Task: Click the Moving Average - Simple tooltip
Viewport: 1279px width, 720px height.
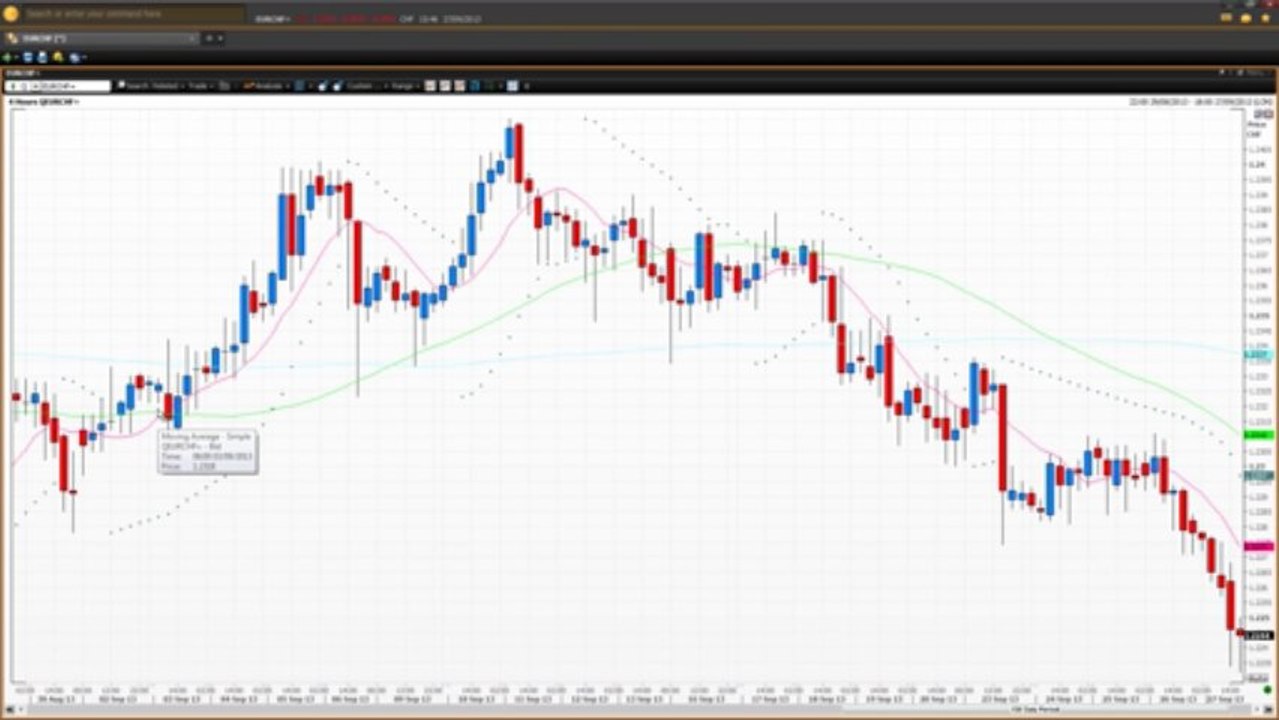Action: [x=208, y=451]
